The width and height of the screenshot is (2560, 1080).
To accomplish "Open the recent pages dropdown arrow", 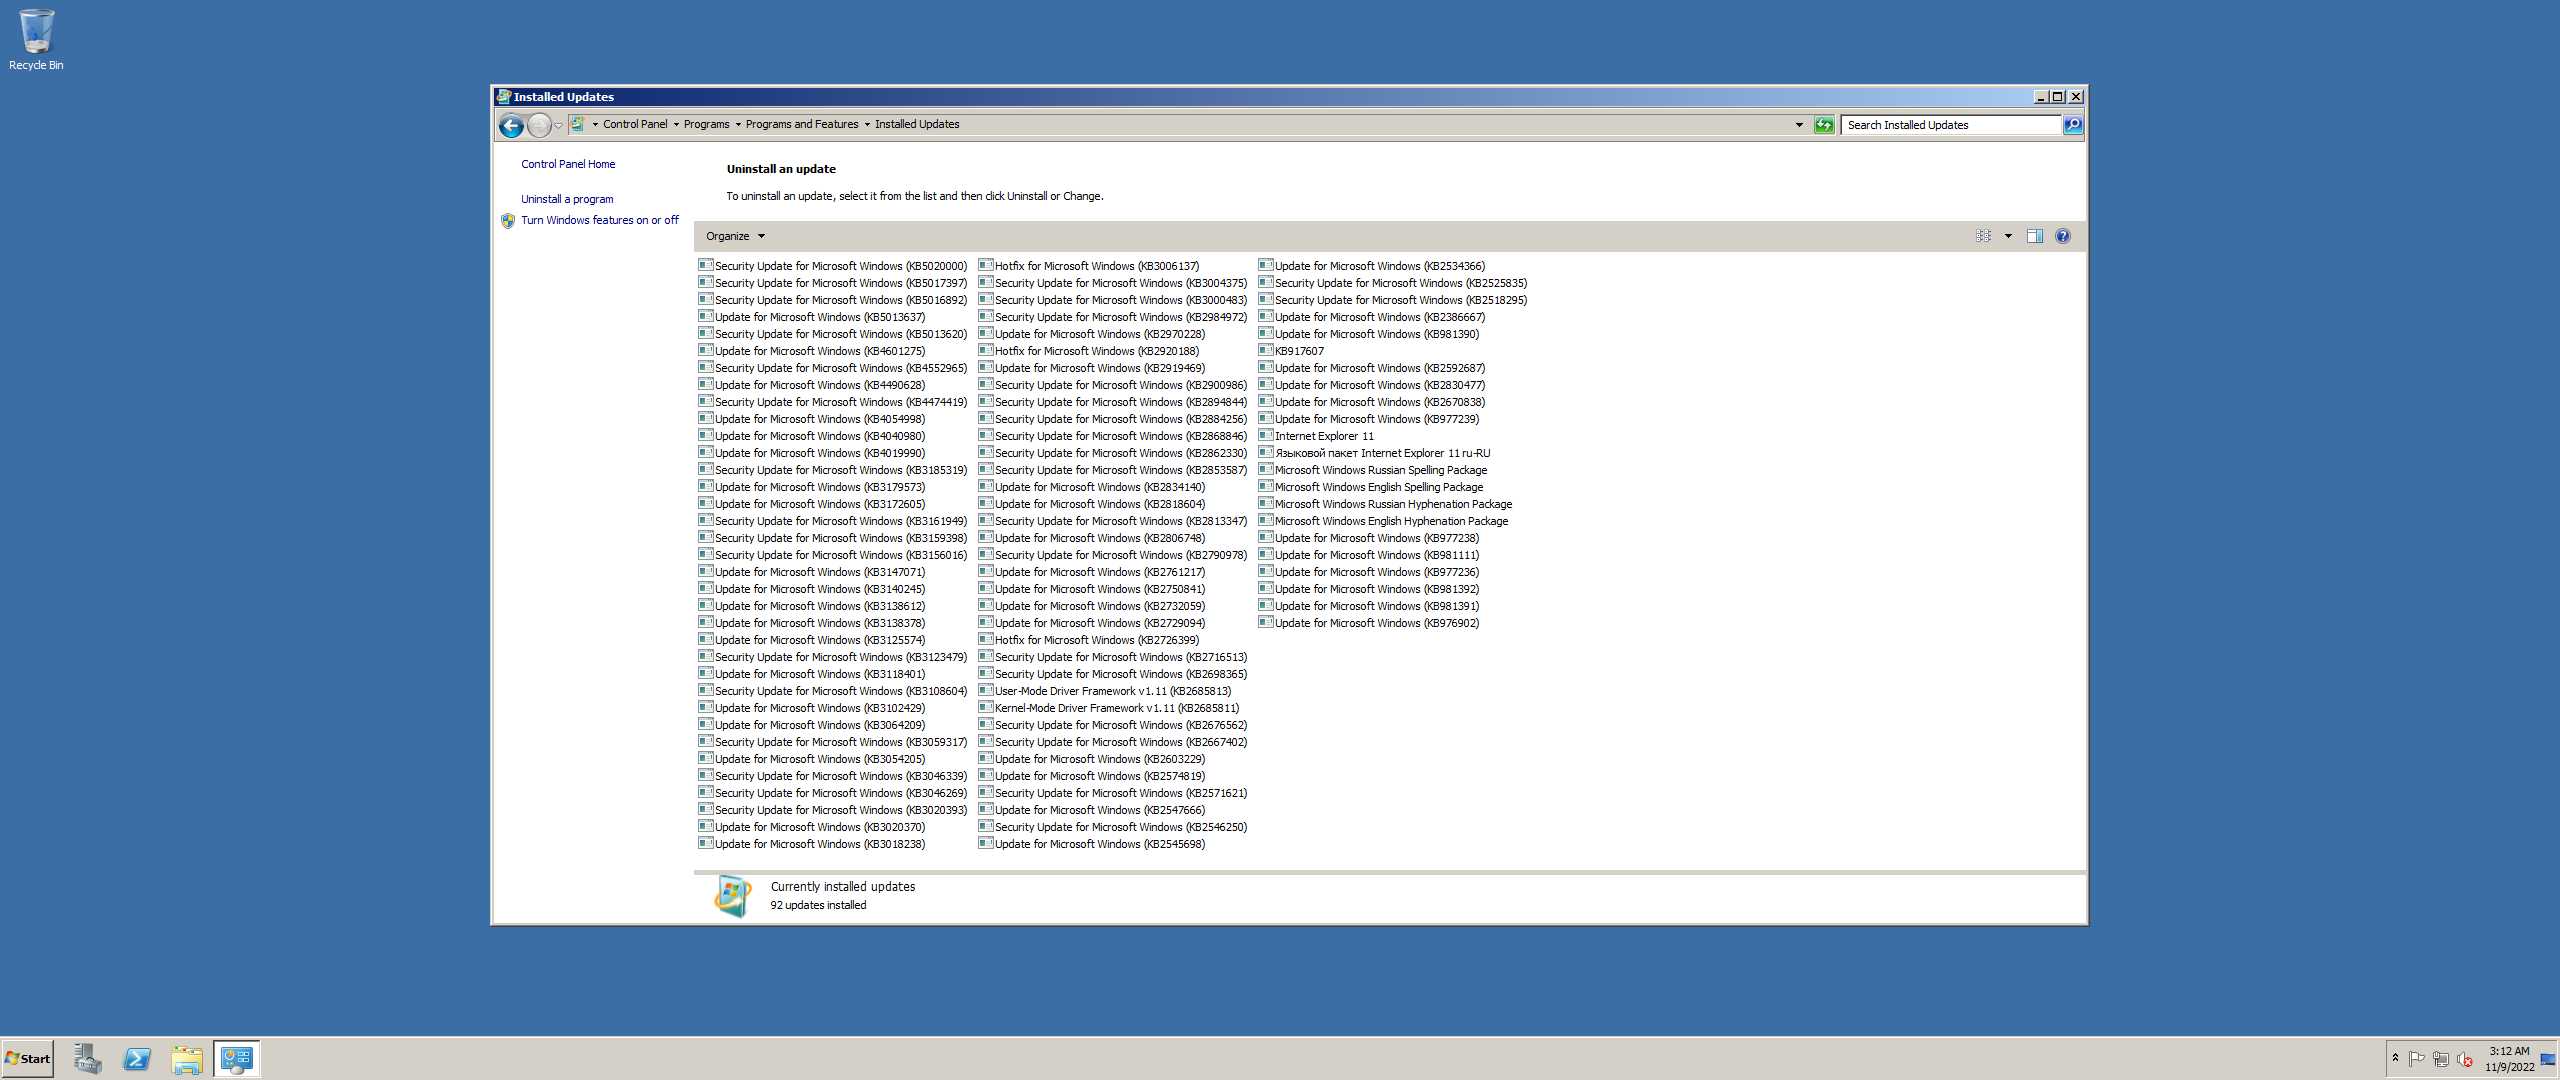I will 558,126.
